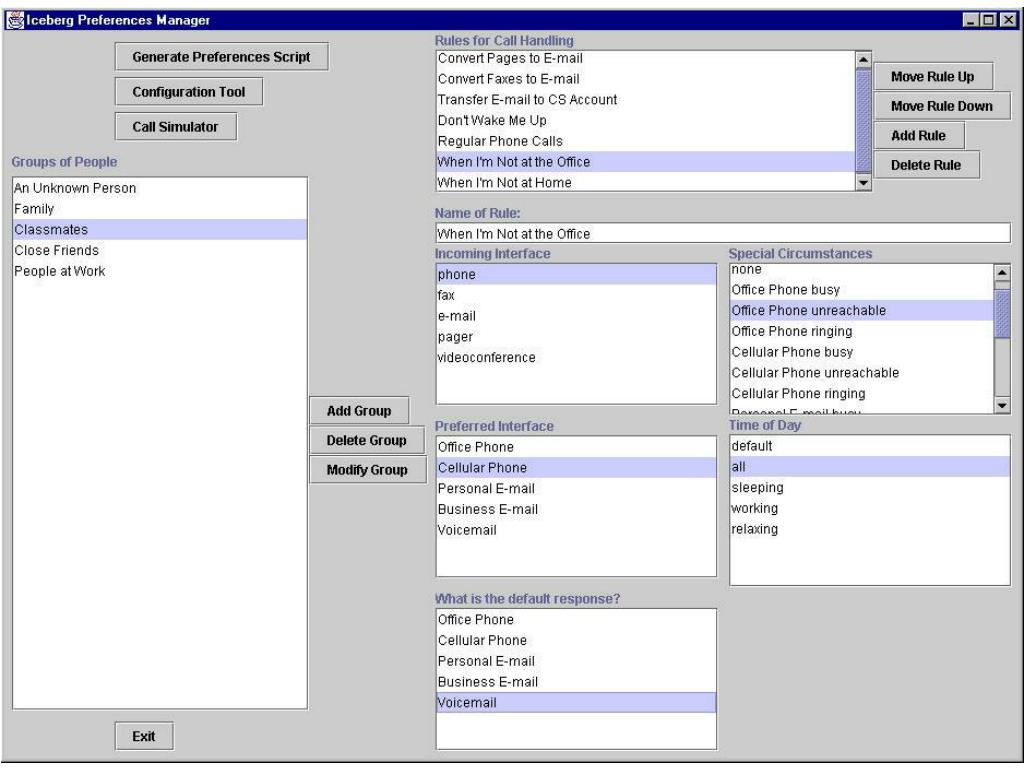
Task: Open the Configuration Tool
Action: (x=189, y=92)
